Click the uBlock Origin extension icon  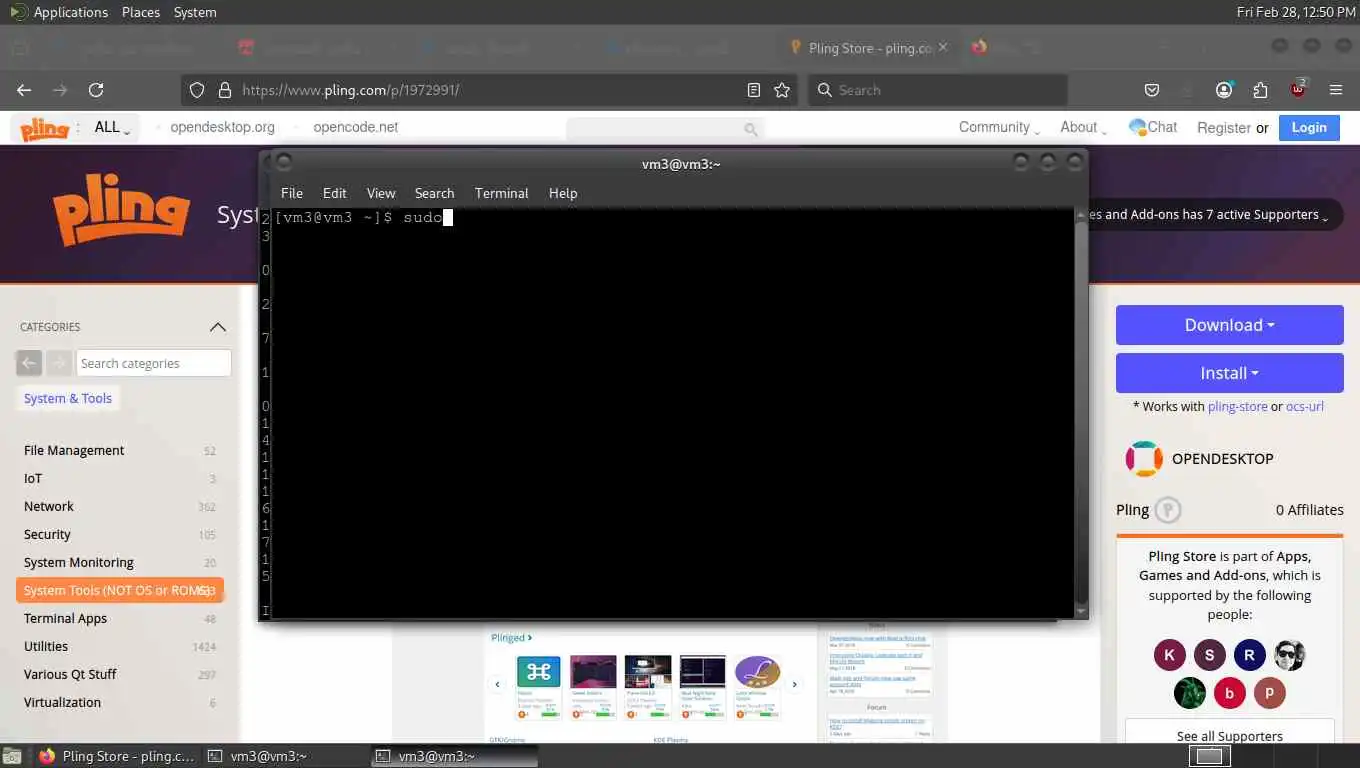pyautogui.click(x=1298, y=89)
